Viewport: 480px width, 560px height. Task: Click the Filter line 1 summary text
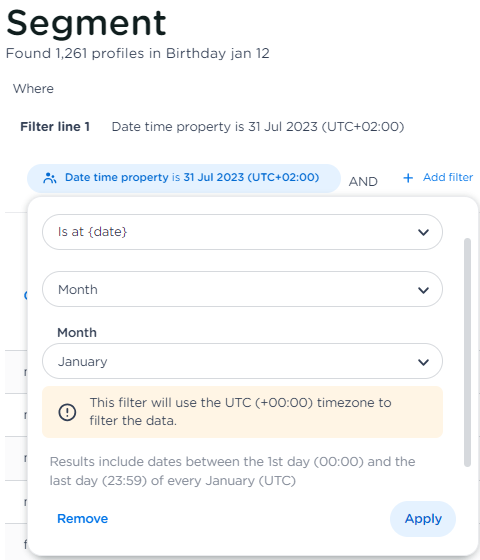(258, 127)
